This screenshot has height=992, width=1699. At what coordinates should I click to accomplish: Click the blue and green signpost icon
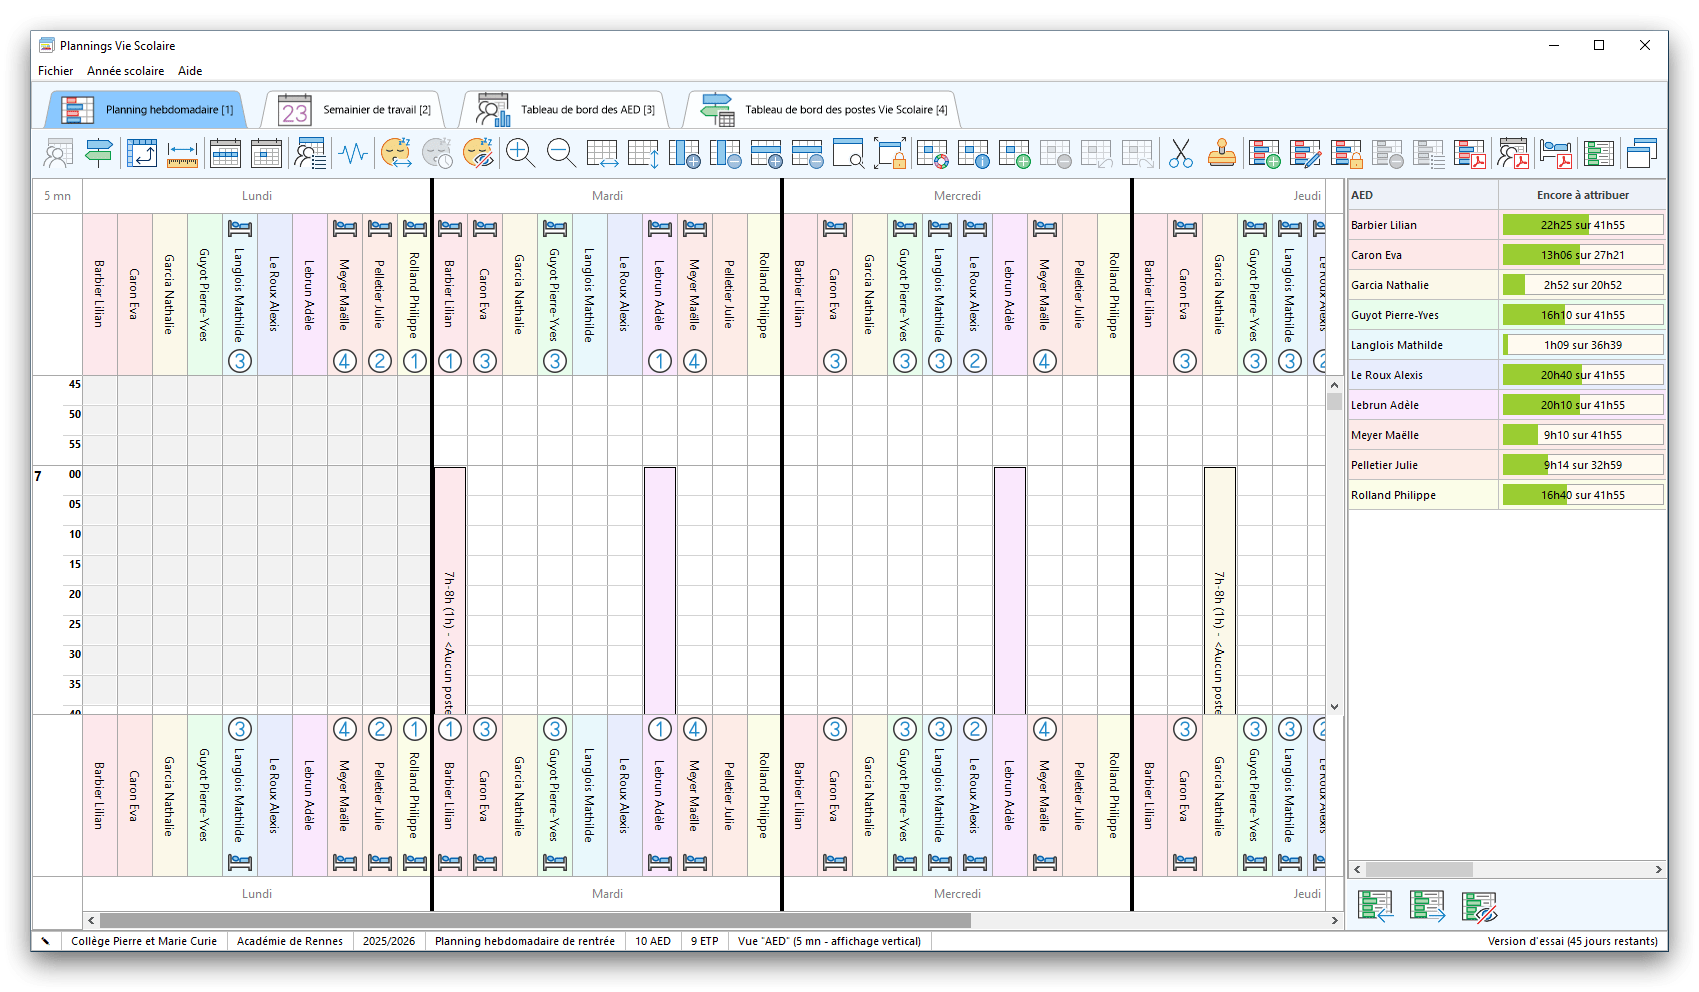pos(99,153)
